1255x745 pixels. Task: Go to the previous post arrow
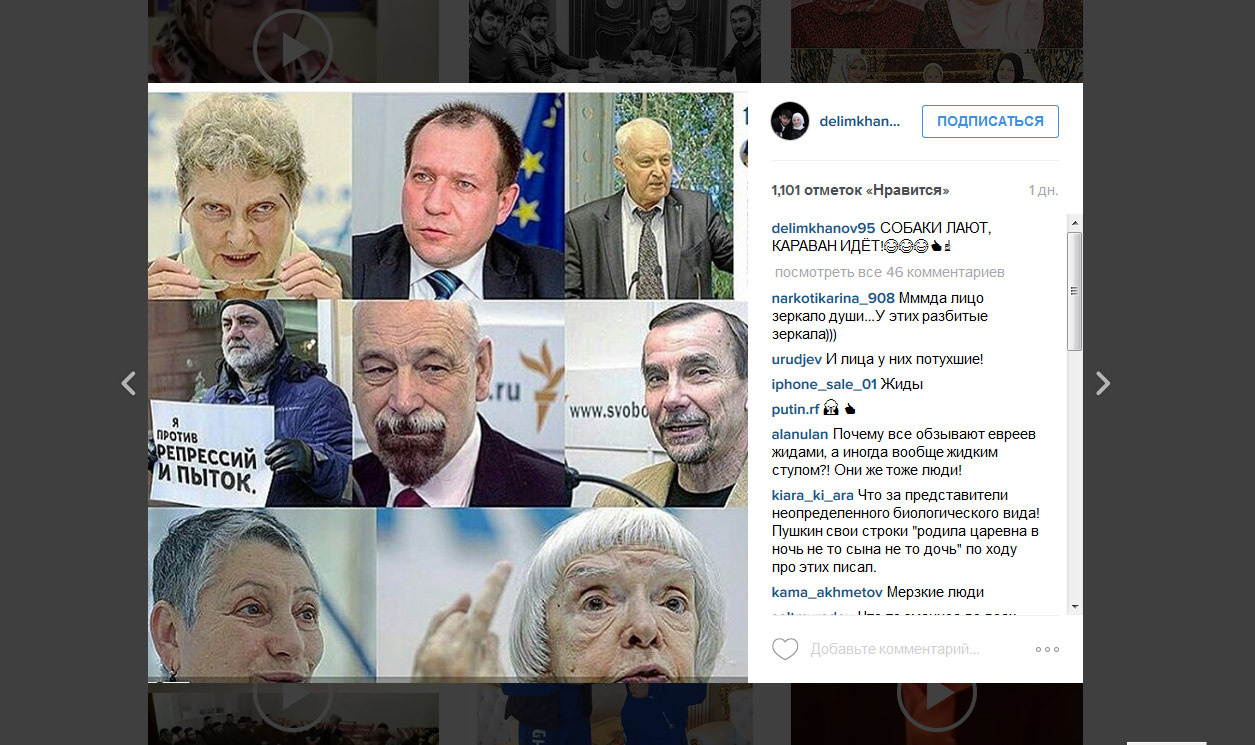click(x=128, y=383)
